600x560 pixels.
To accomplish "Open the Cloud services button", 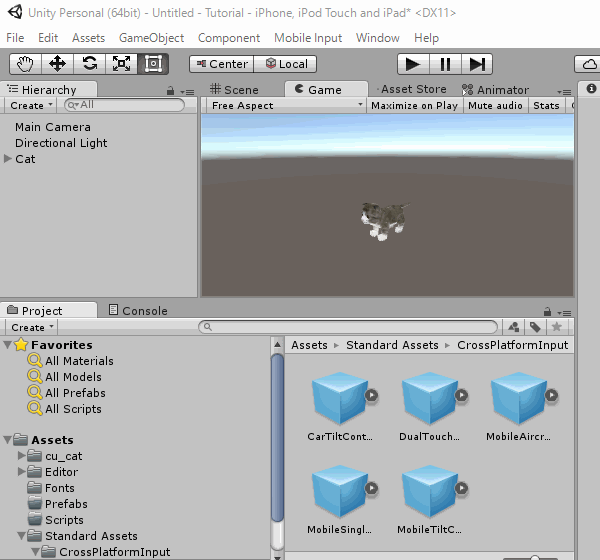I will coord(588,64).
